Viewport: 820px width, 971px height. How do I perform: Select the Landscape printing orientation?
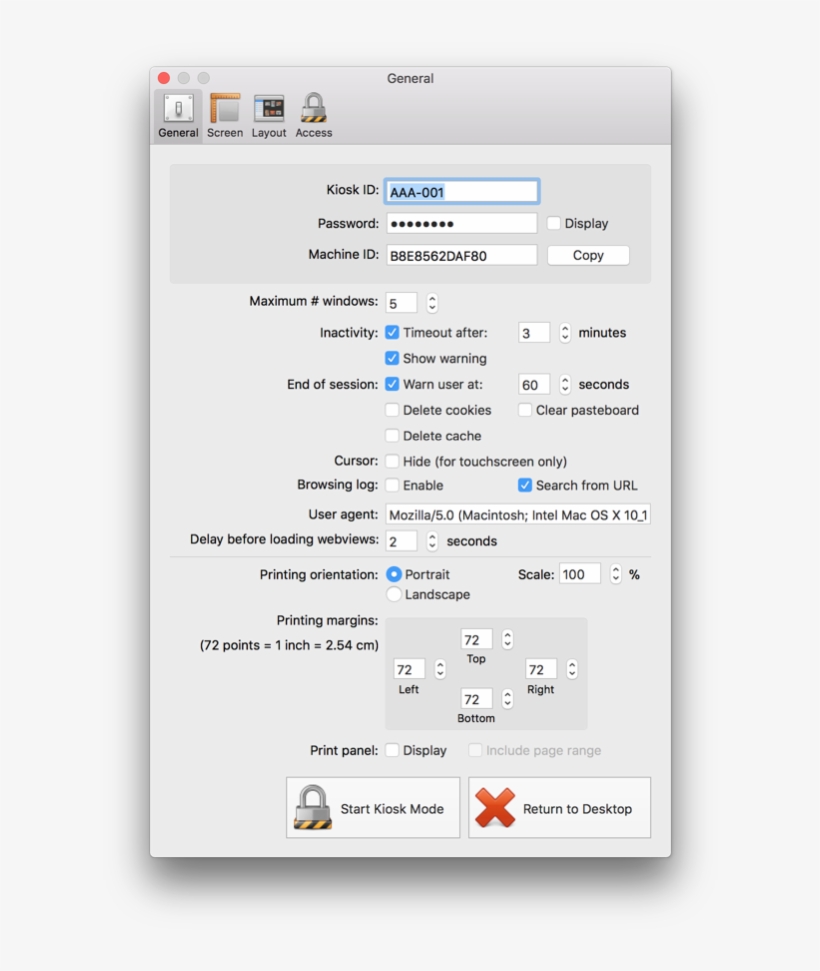pyautogui.click(x=394, y=594)
